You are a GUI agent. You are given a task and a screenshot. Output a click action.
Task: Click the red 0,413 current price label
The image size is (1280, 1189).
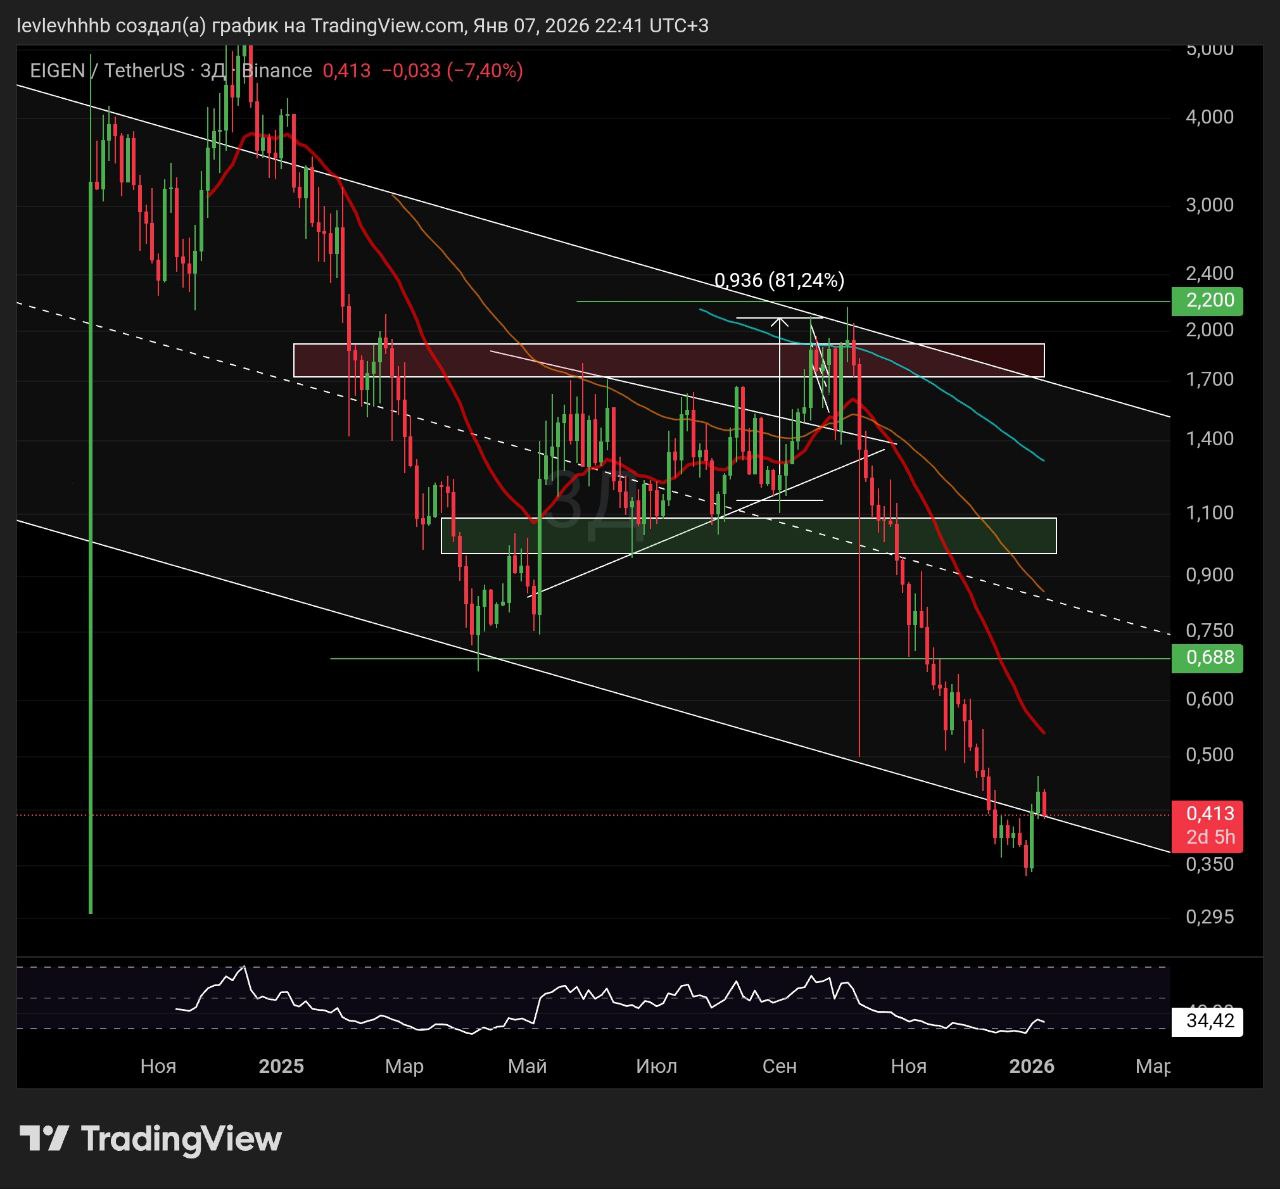point(1209,814)
